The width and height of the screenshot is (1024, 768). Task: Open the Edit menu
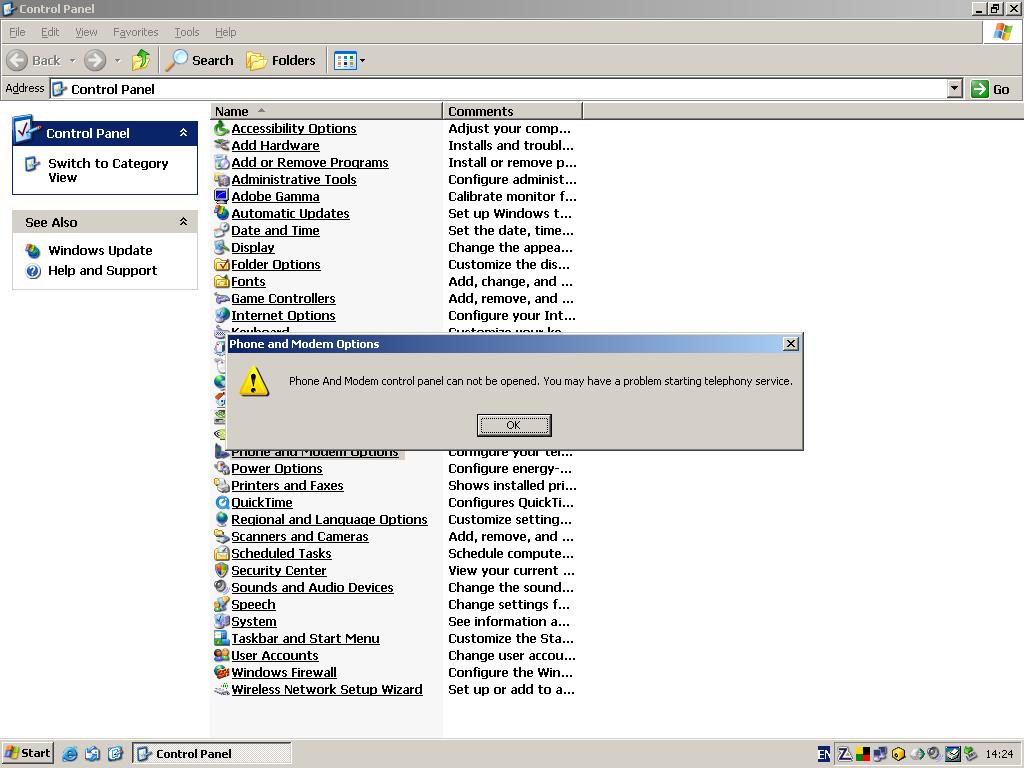(x=50, y=32)
